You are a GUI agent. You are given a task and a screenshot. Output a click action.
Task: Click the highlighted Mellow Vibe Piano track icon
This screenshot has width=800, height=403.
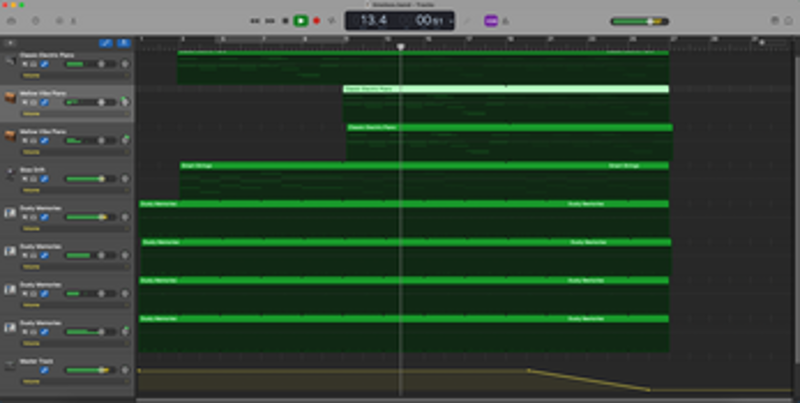tap(10, 98)
